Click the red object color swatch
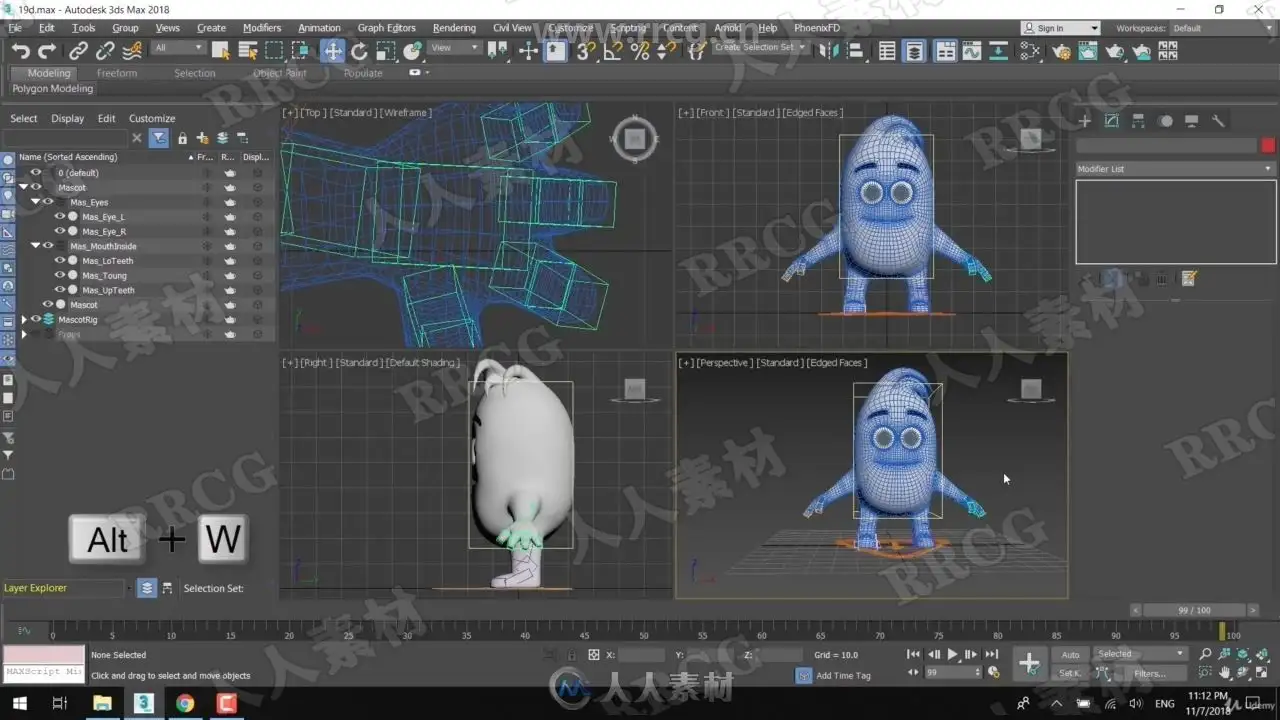Viewport: 1280px width, 720px height. click(1268, 146)
